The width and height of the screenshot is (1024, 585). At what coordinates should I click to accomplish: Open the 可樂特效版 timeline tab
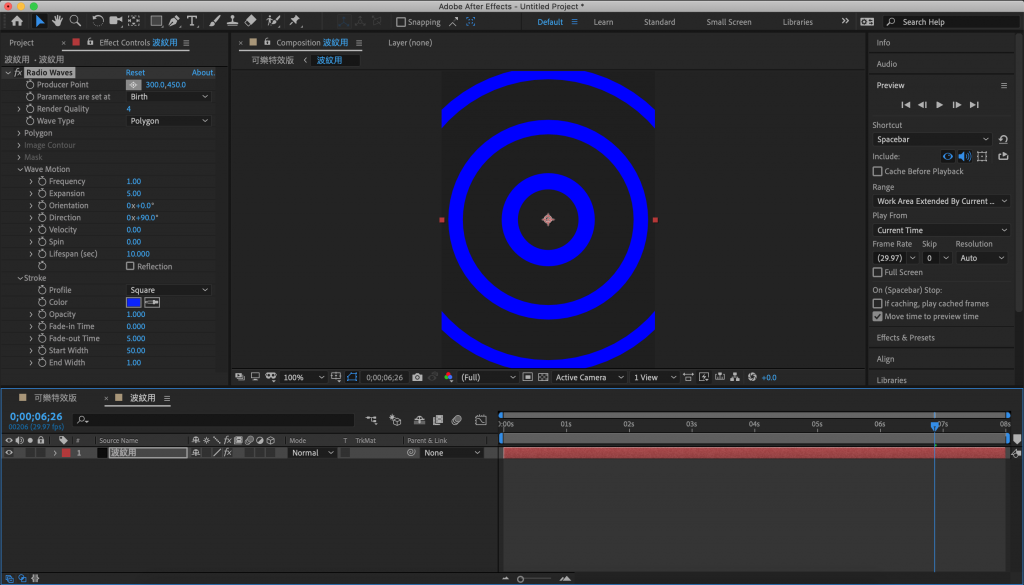[55, 398]
